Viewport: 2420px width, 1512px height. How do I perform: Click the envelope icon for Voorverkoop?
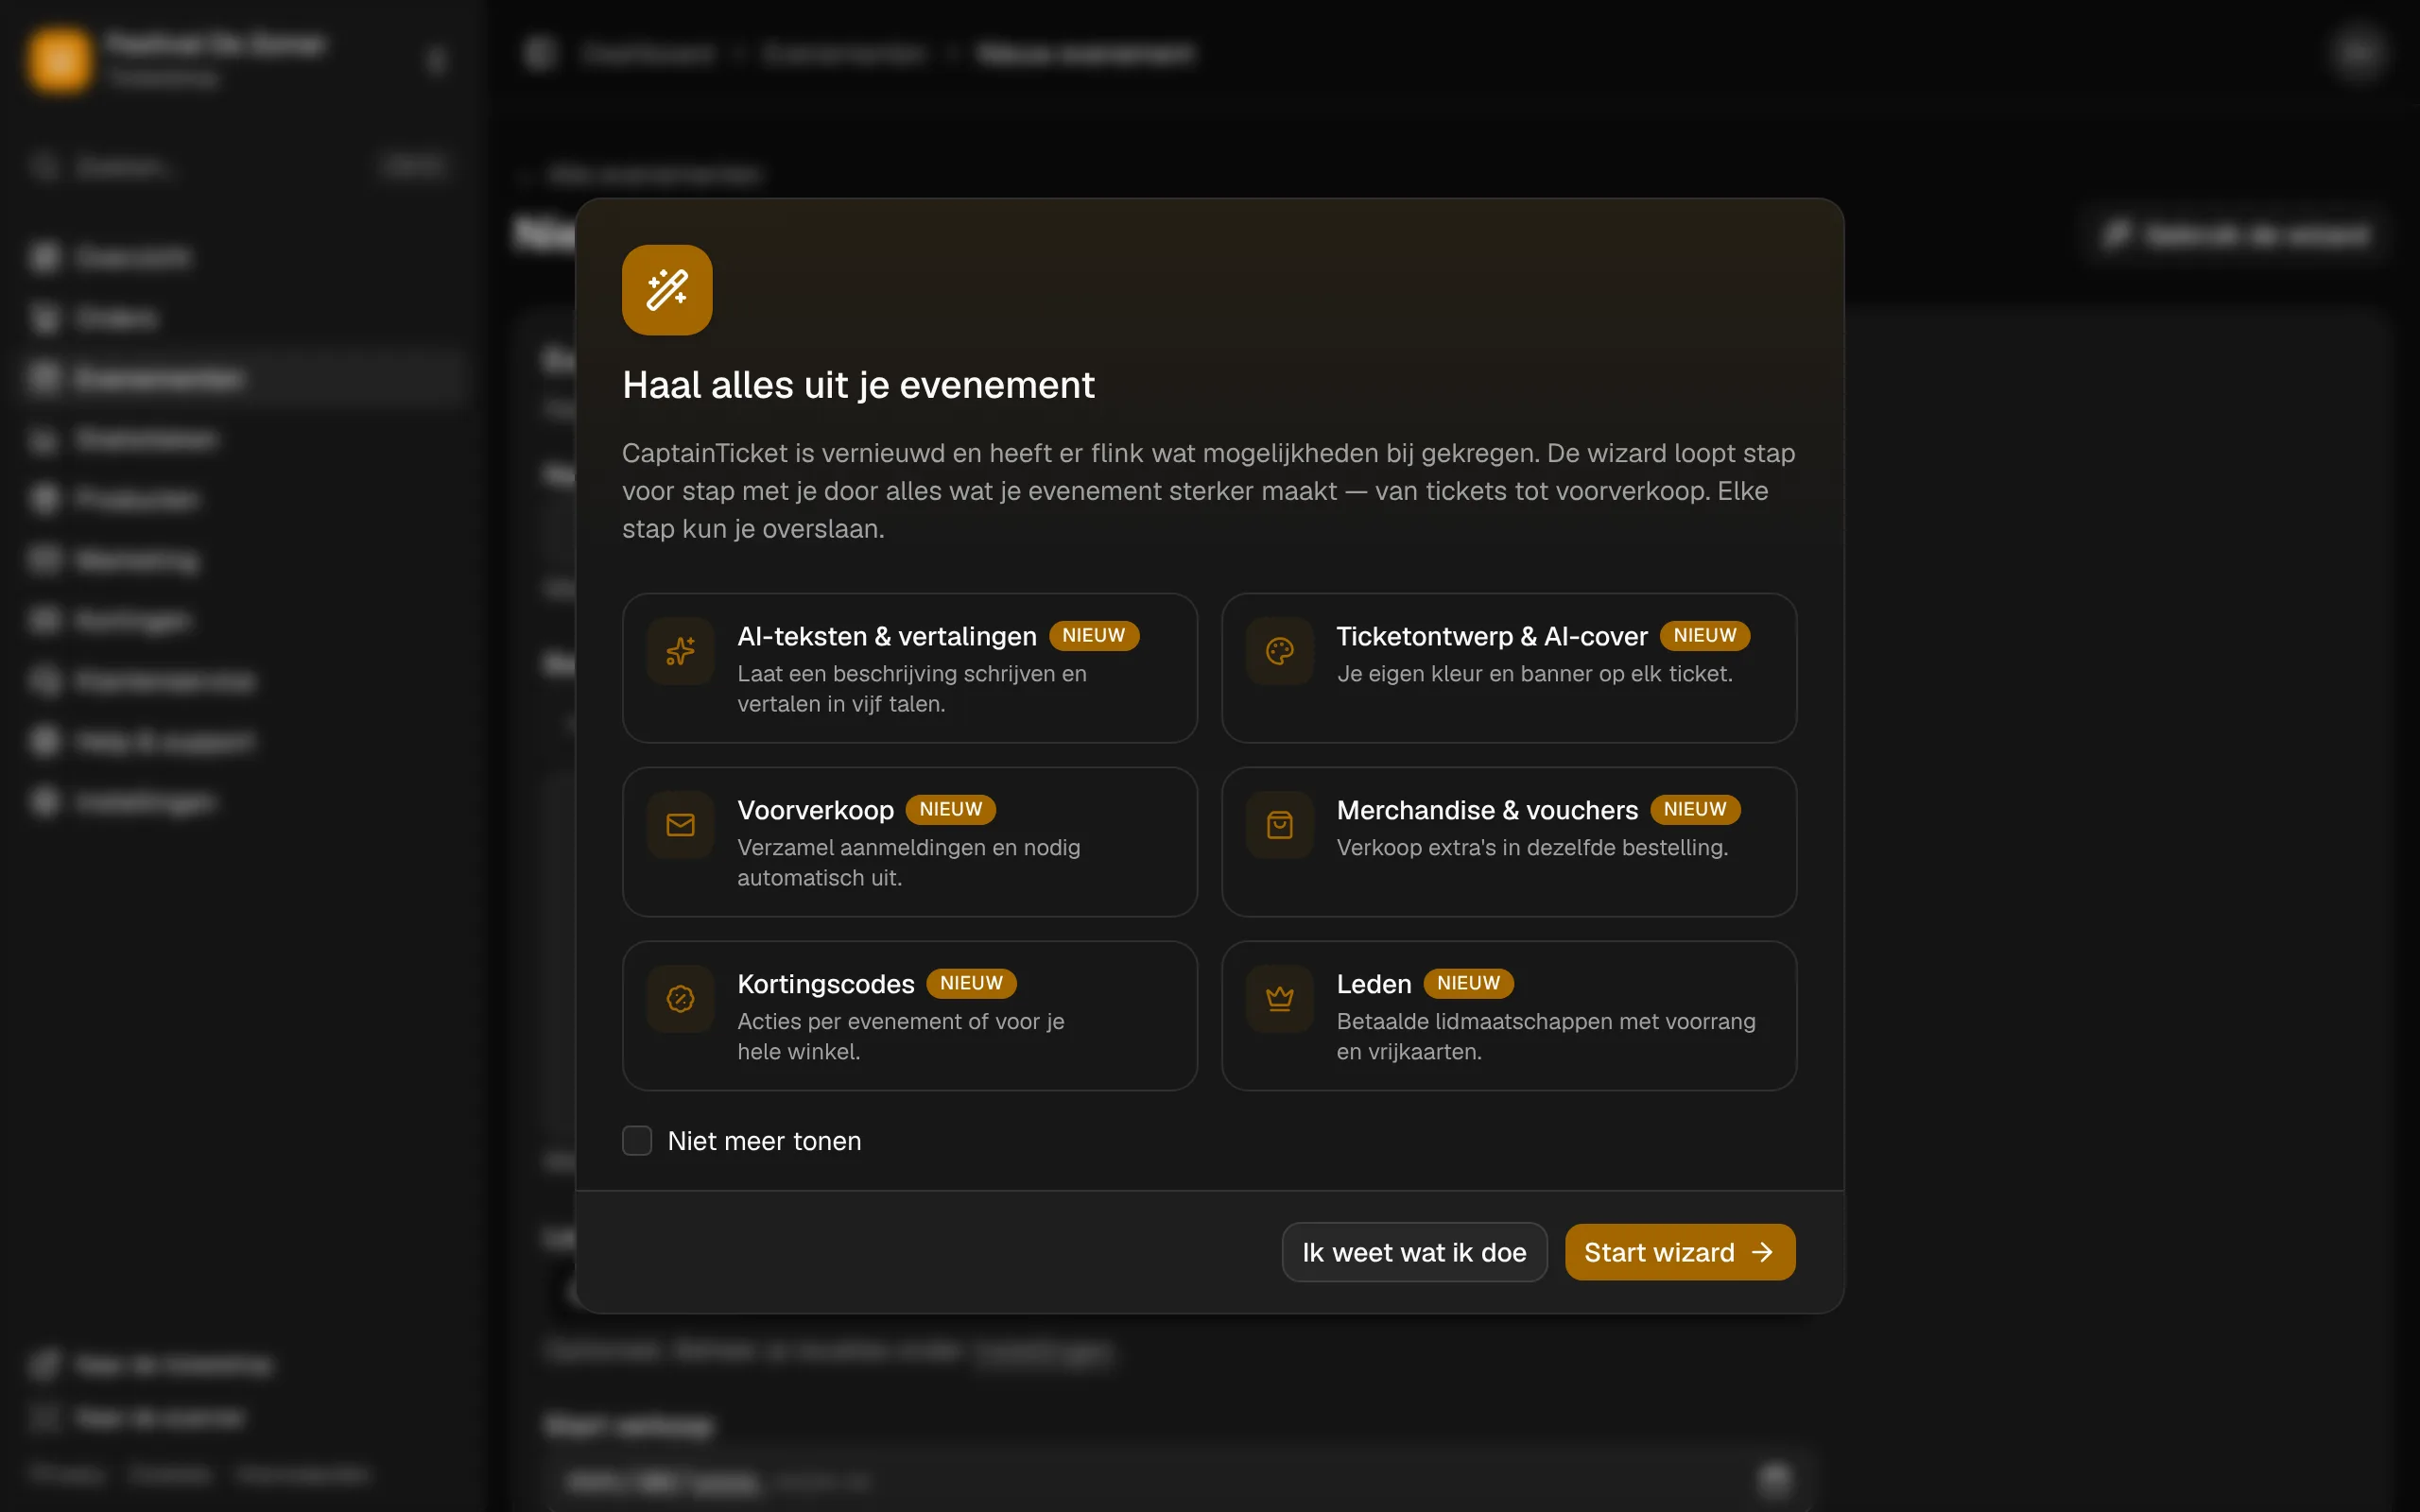[x=680, y=825]
